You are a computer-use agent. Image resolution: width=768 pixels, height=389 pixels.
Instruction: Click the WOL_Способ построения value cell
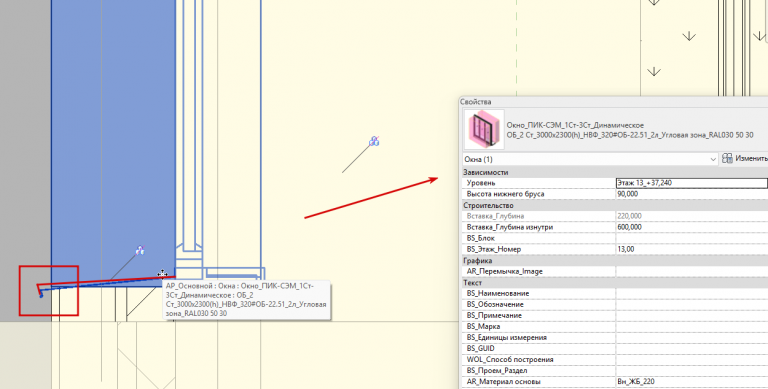click(692, 360)
